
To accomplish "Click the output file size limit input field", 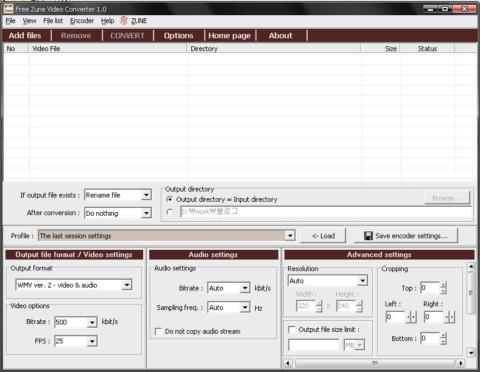I will pyautogui.click(x=313, y=345).
